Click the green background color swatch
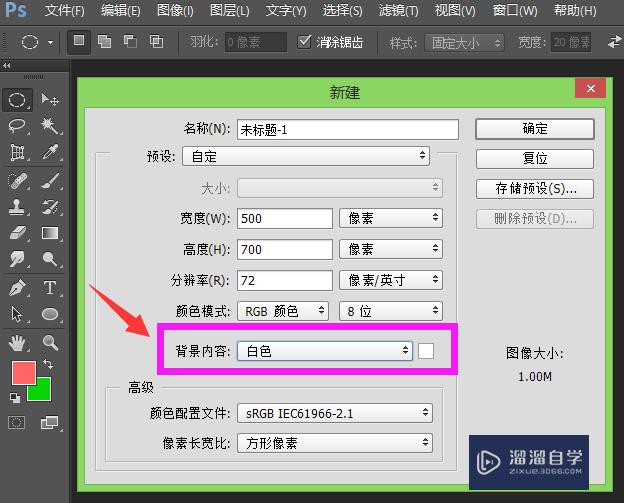 (43, 392)
